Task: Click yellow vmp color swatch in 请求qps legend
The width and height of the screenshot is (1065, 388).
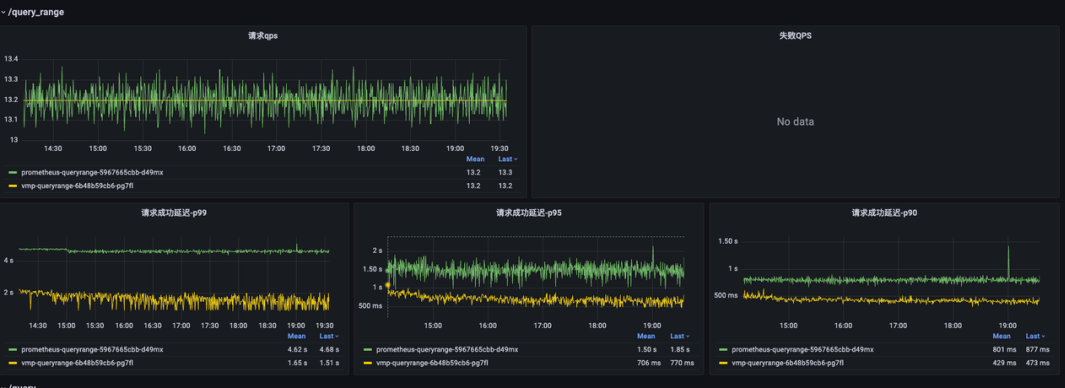Action: (12, 186)
